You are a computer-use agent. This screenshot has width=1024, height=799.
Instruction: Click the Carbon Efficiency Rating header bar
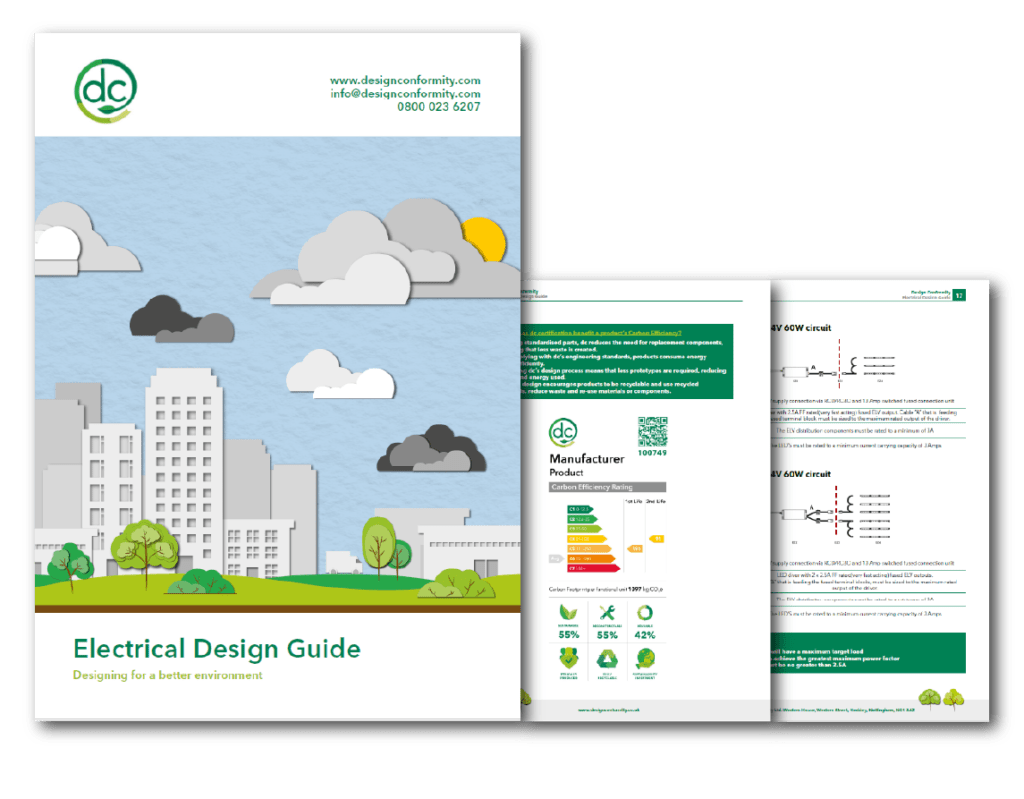pyautogui.click(x=608, y=487)
